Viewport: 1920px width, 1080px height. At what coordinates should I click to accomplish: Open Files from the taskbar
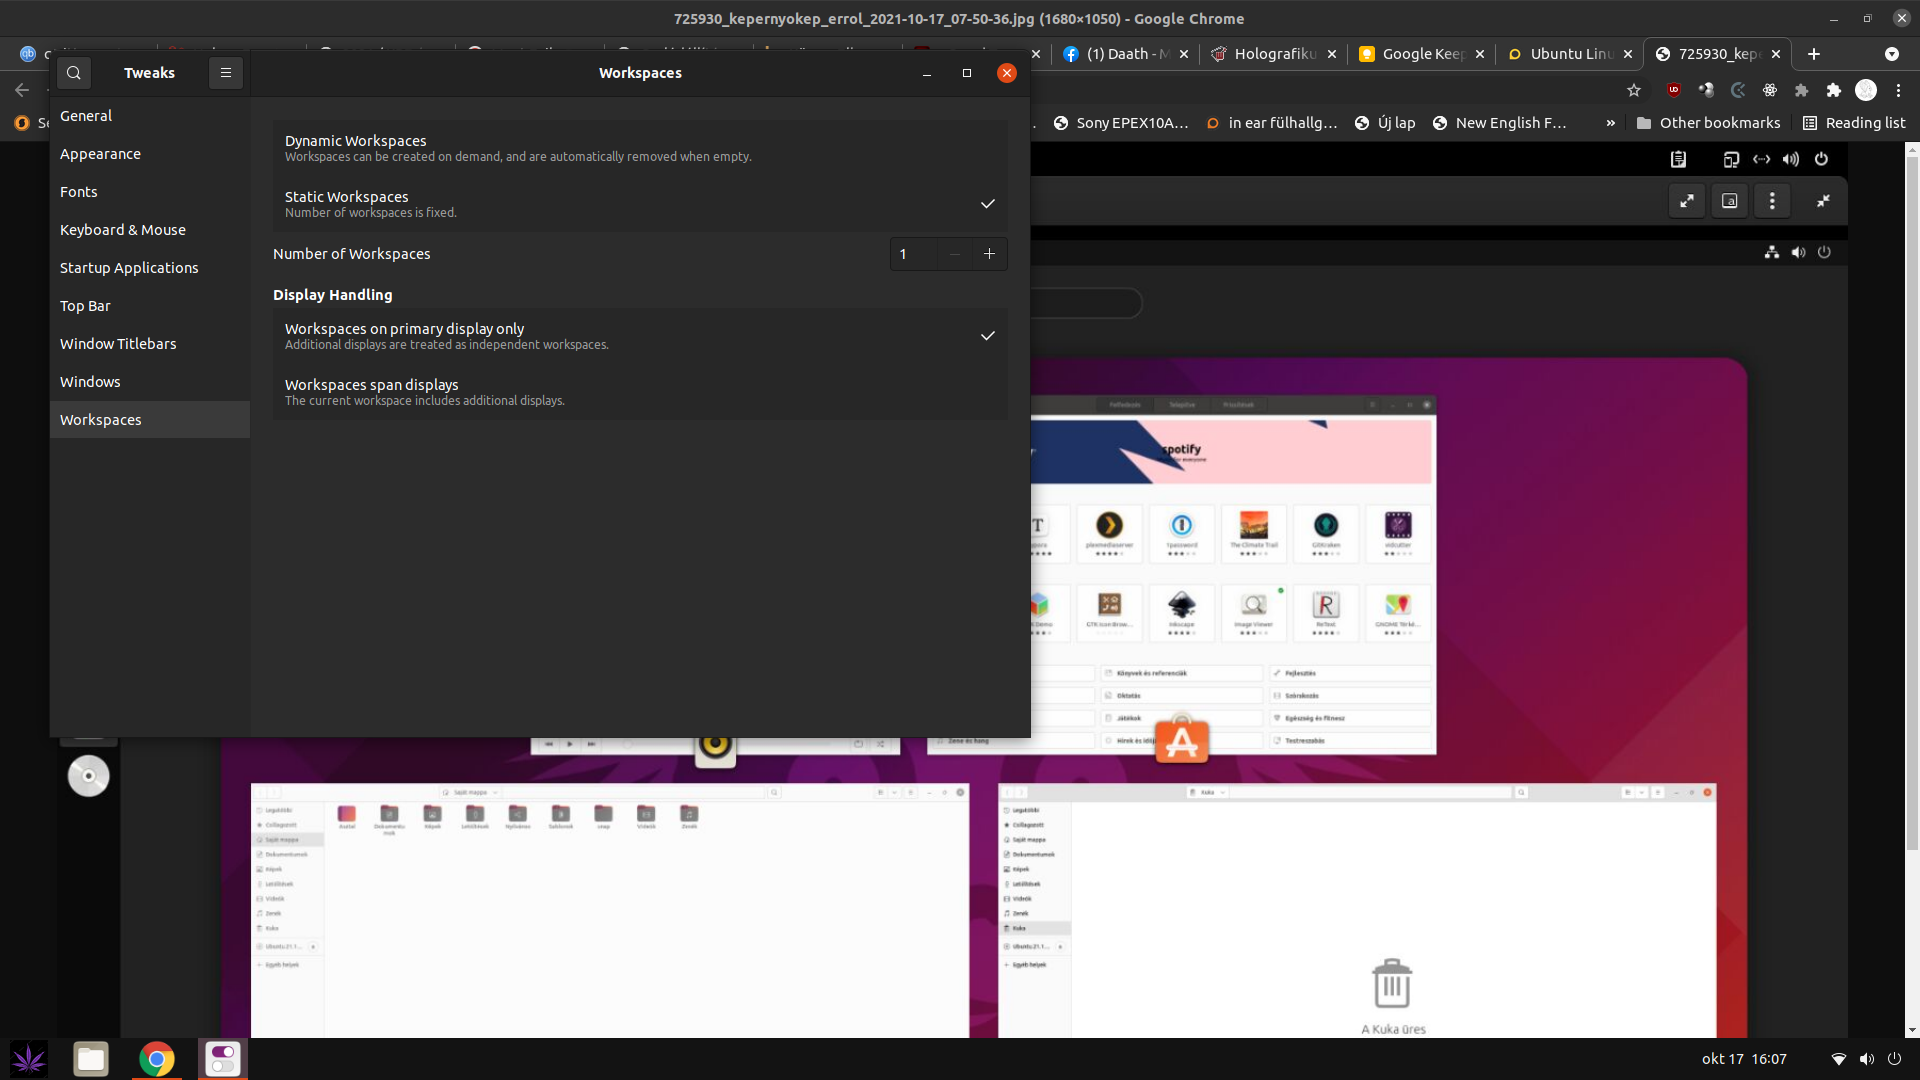click(x=91, y=1059)
